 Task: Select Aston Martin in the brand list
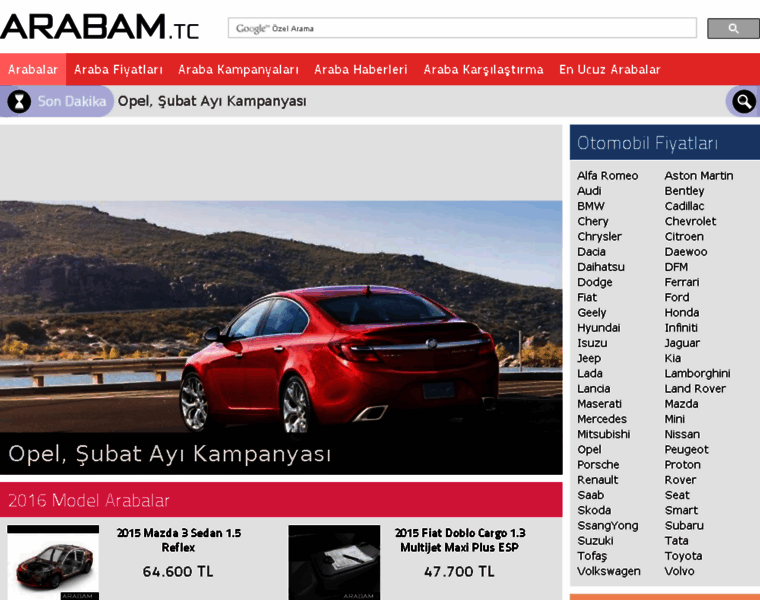698,175
